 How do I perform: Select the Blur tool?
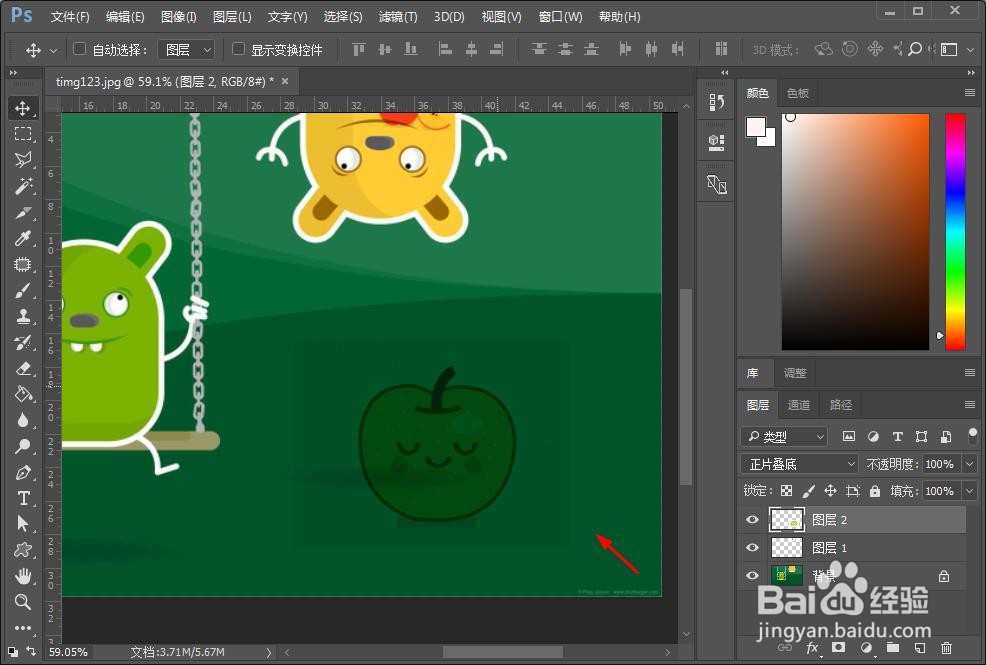[23, 420]
